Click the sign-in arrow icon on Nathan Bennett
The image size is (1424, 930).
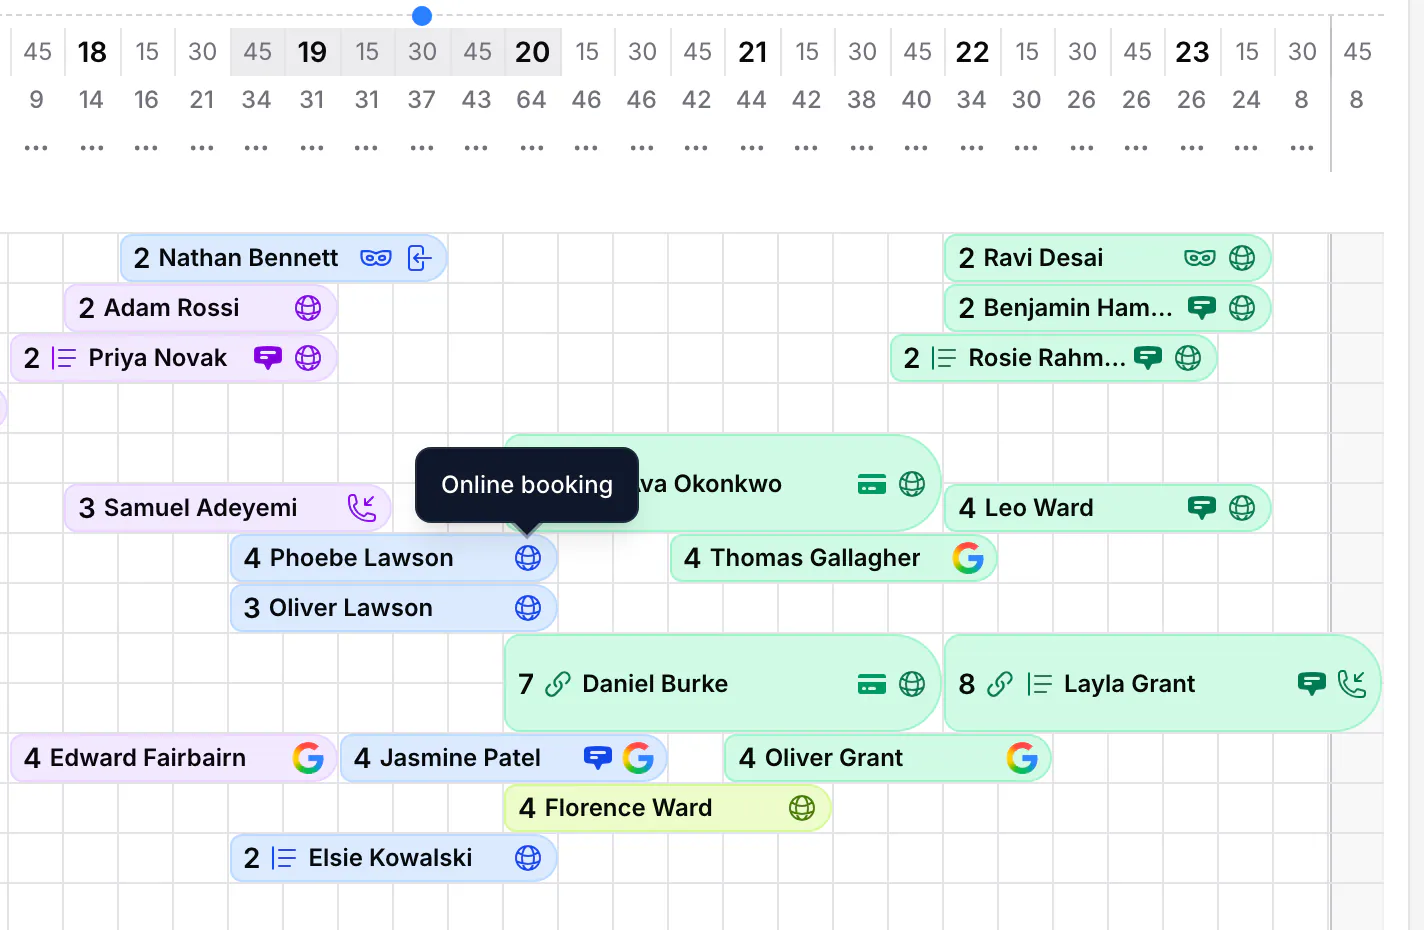click(x=420, y=258)
